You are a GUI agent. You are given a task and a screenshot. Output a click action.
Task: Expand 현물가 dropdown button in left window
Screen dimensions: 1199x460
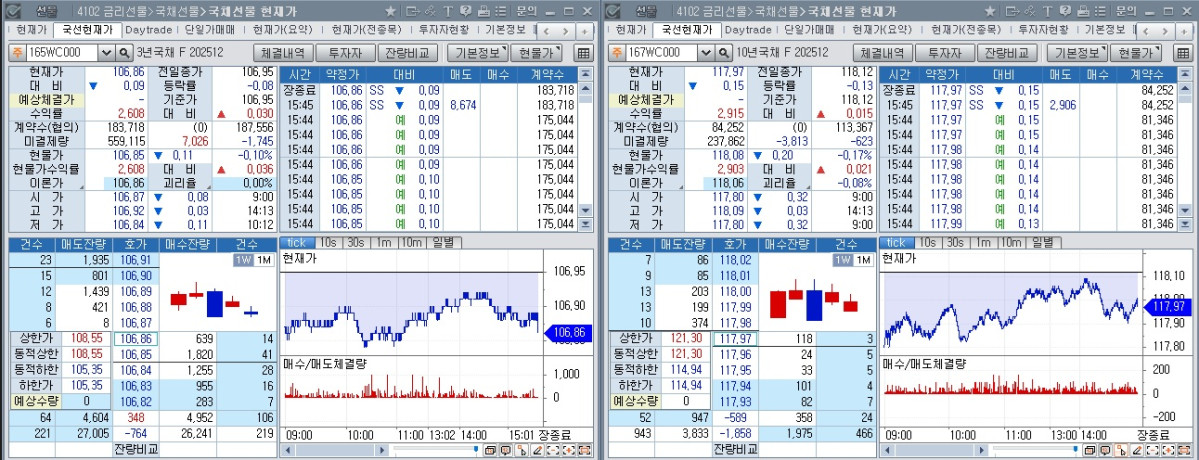pyautogui.click(x=536, y=53)
